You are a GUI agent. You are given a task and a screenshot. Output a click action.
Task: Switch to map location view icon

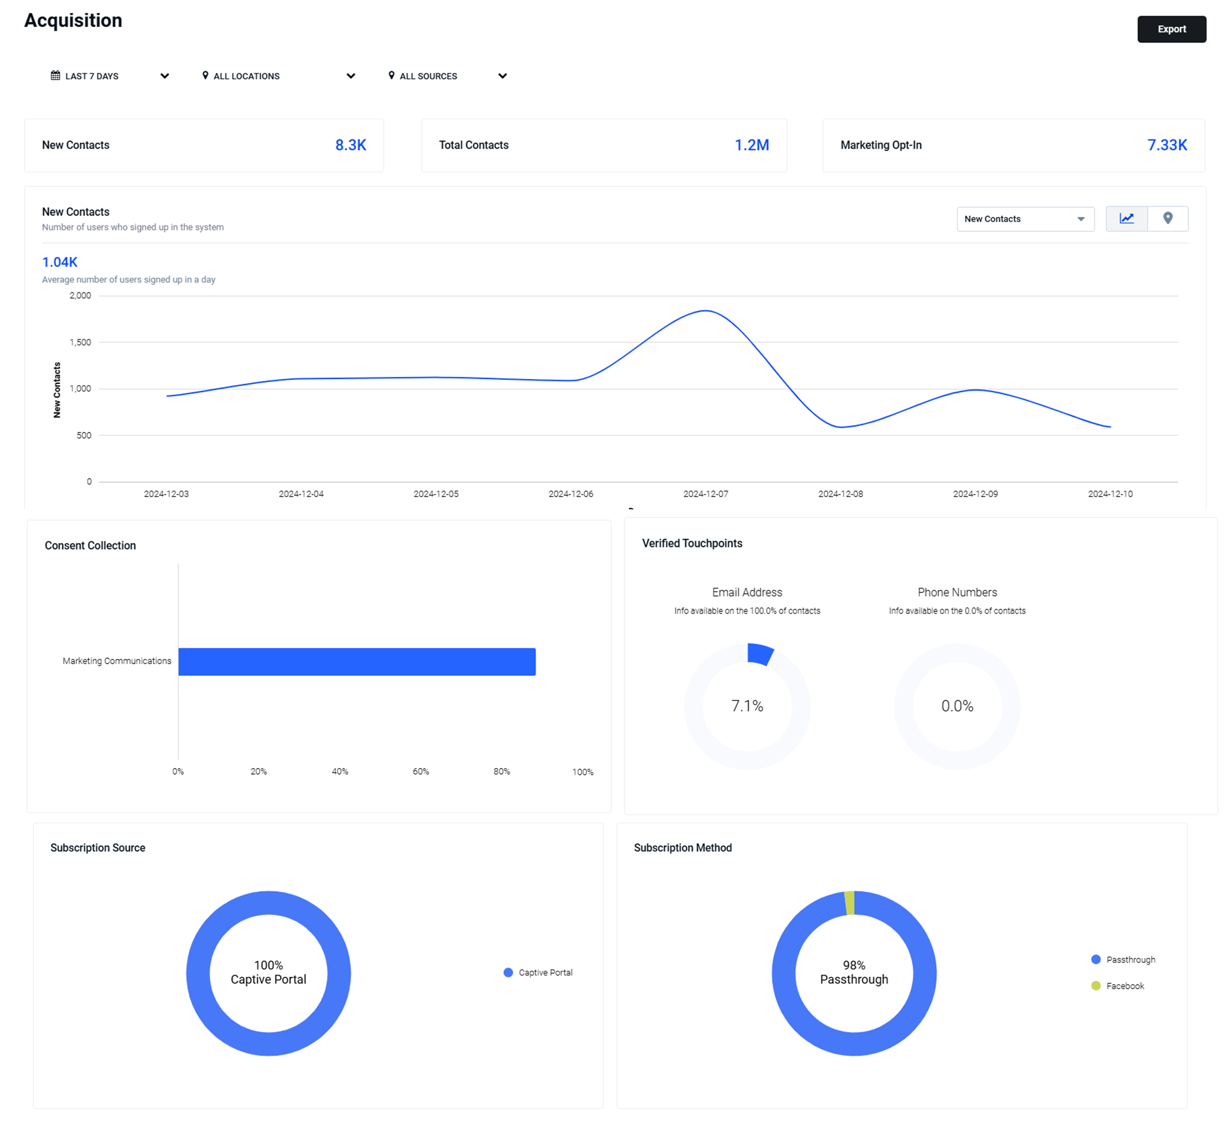(1168, 218)
